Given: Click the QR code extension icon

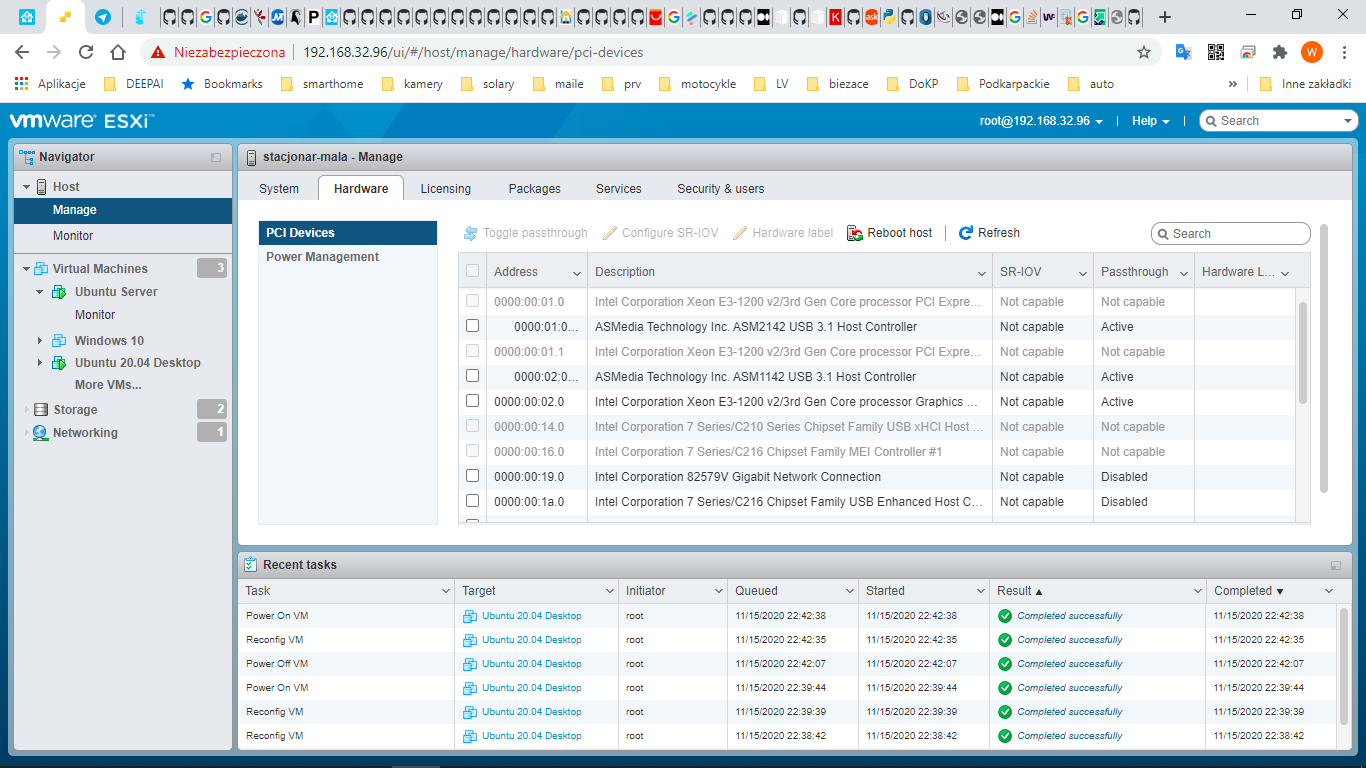Looking at the screenshot, I should point(1216,52).
